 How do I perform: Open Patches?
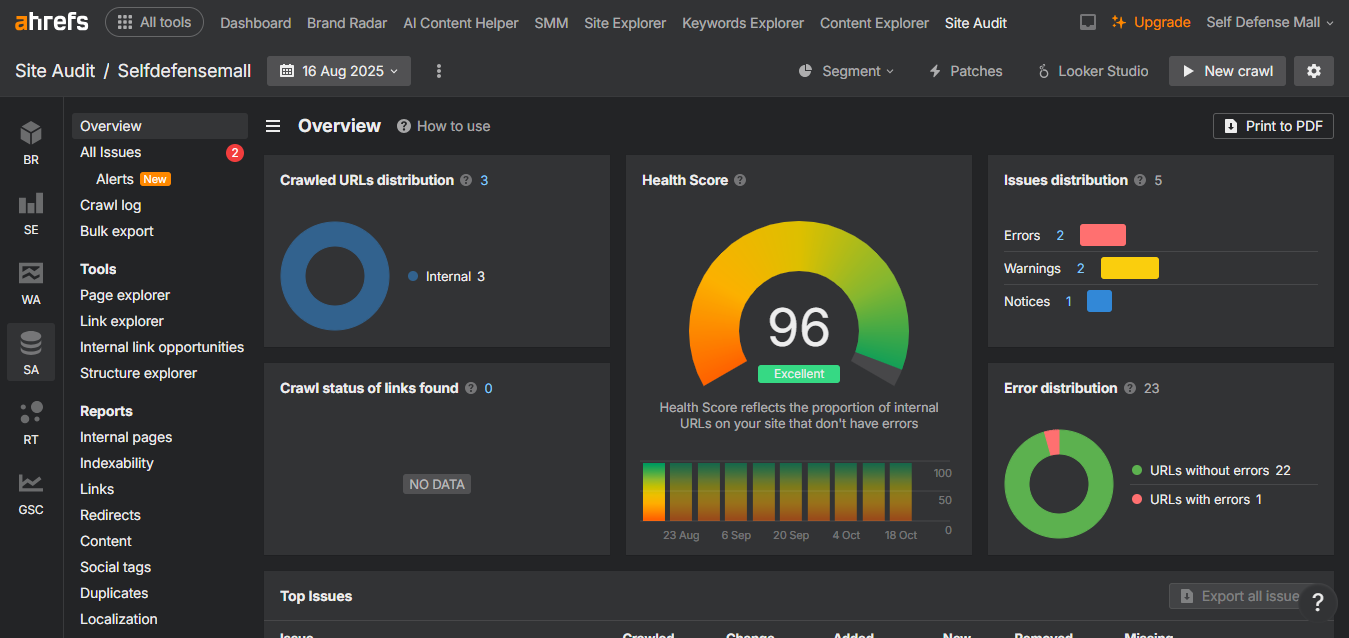coord(965,71)
